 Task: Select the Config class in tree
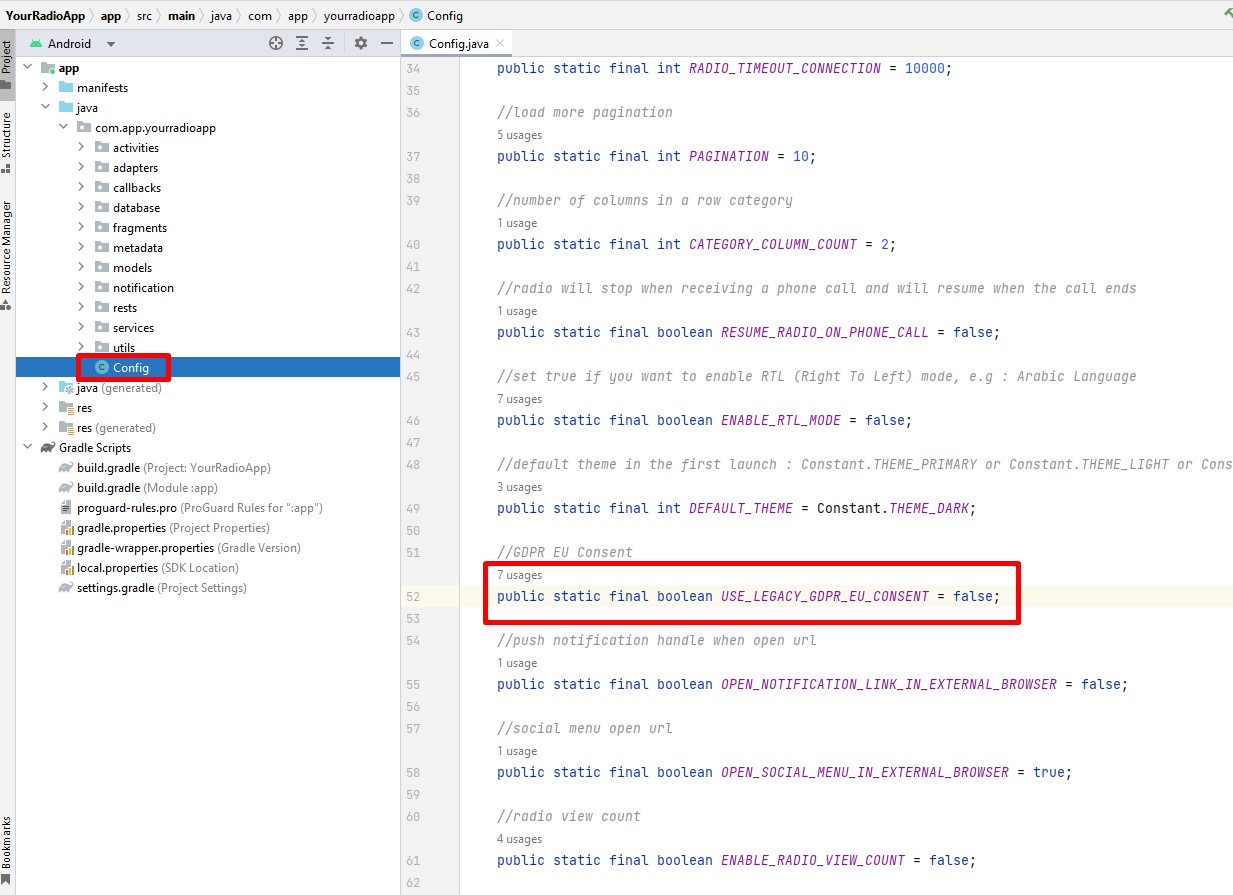[x=208, y=368]
